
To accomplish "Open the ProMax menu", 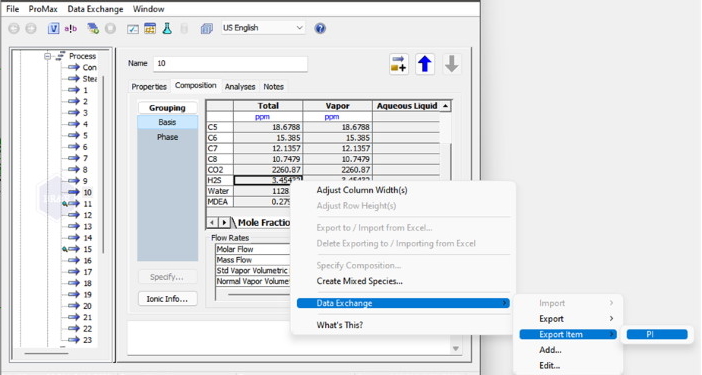I will pos(43,9).
